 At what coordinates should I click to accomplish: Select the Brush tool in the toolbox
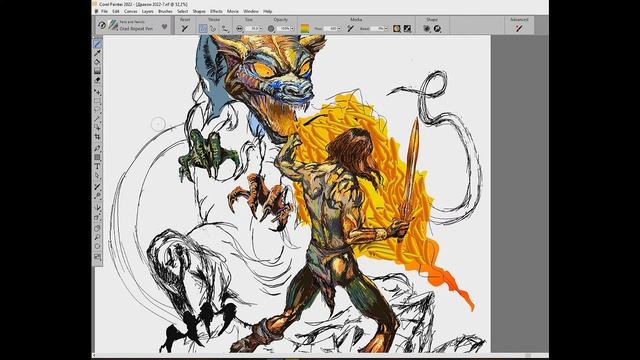[x=97, y=44]
